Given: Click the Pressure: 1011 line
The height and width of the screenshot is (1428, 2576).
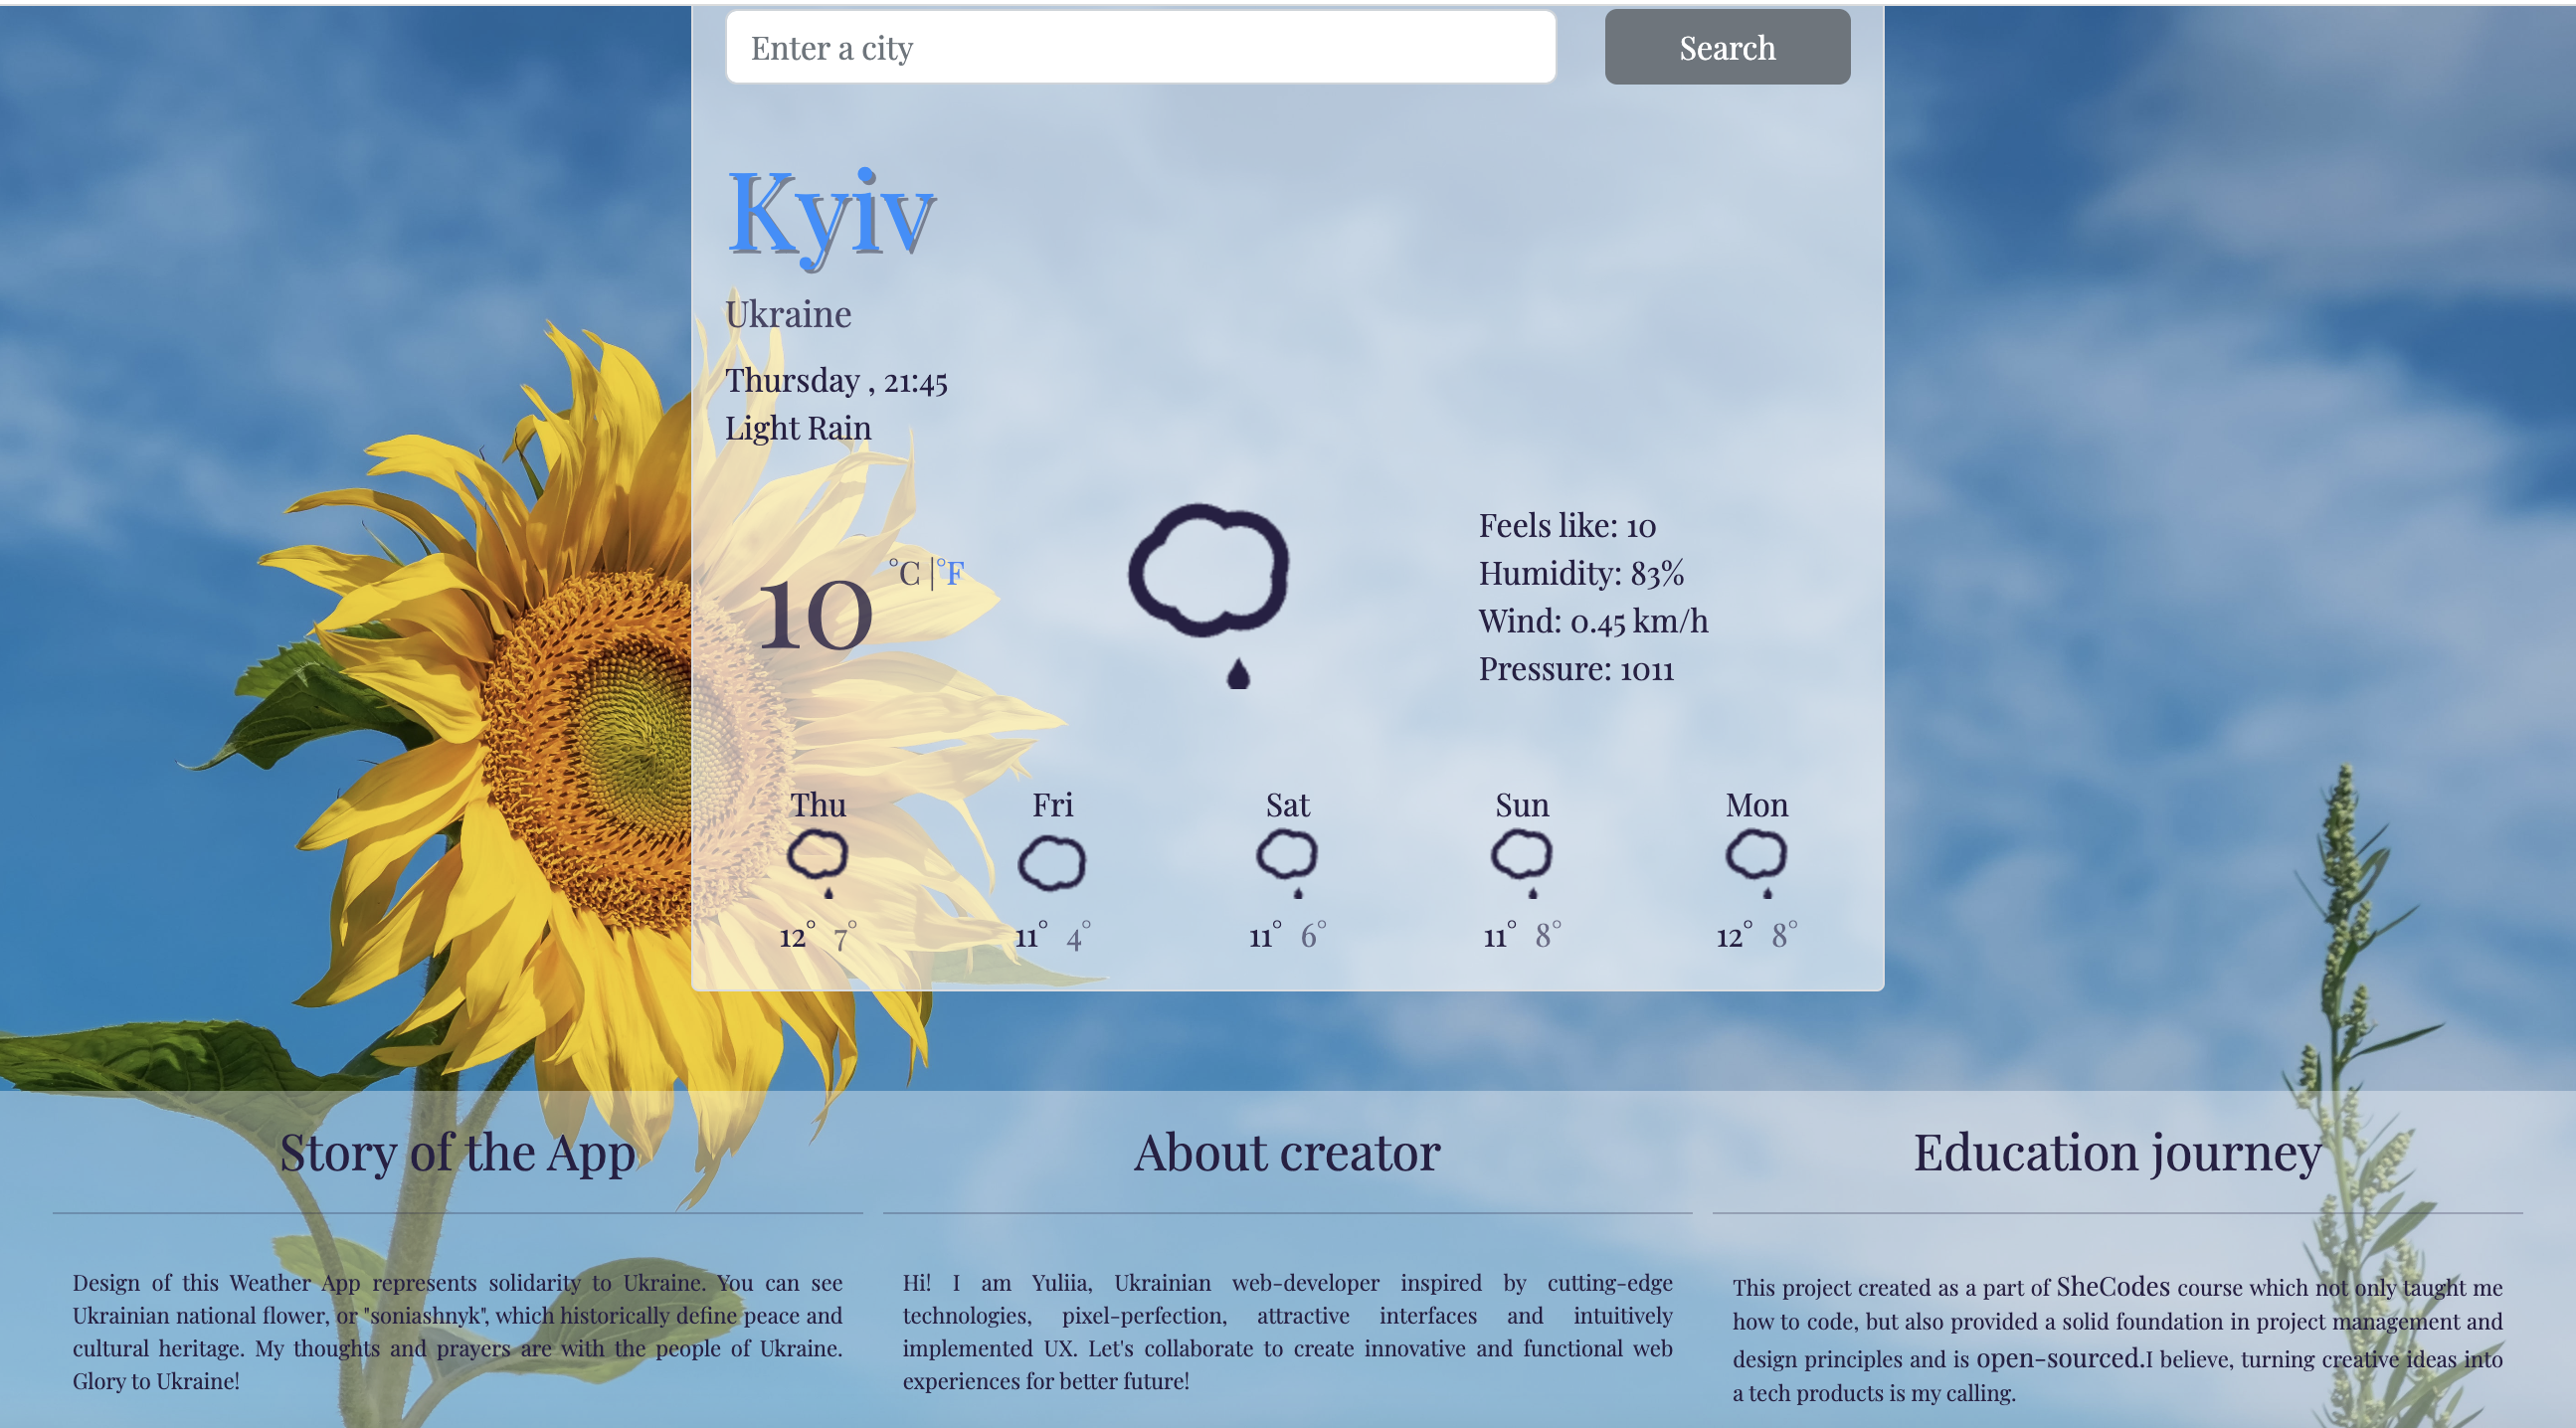Looking at the screenshot, I should tap(1576, 669).
